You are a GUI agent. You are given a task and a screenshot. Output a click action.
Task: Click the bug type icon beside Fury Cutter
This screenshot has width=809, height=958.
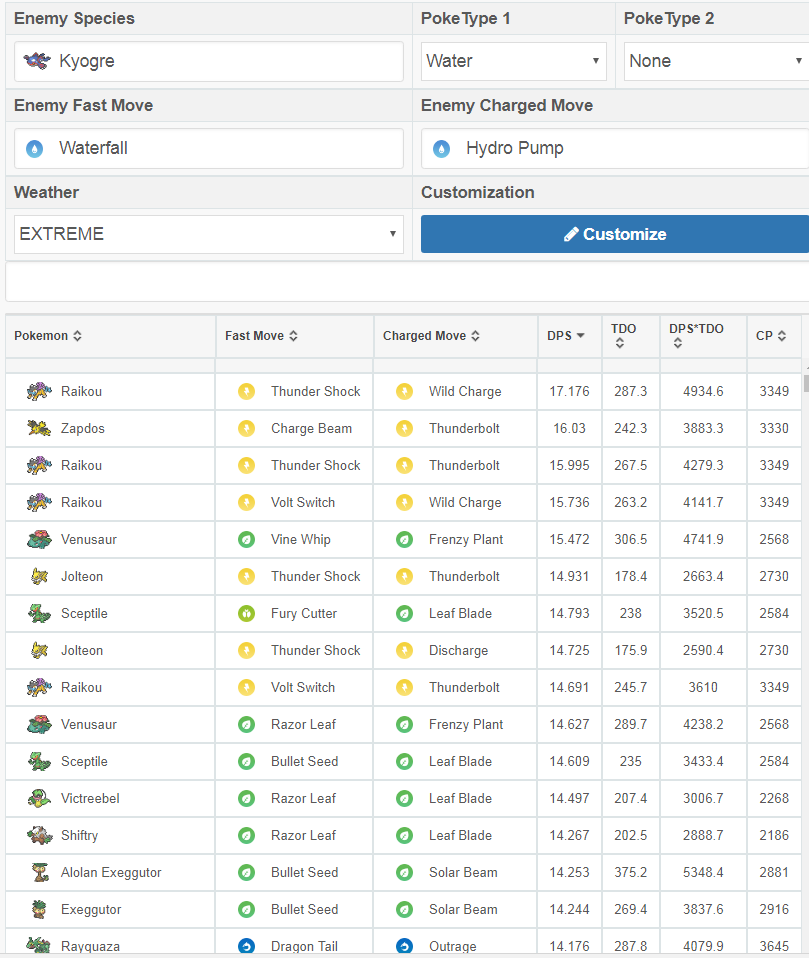(246, 613)
